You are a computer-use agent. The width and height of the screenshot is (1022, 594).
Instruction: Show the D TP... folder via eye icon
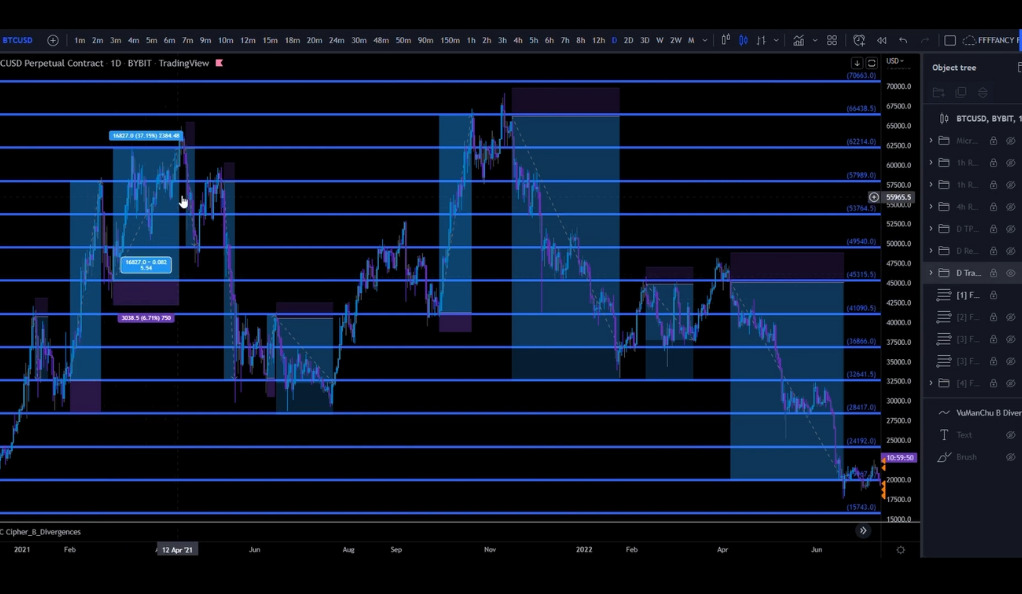[x=1010, y=229]
